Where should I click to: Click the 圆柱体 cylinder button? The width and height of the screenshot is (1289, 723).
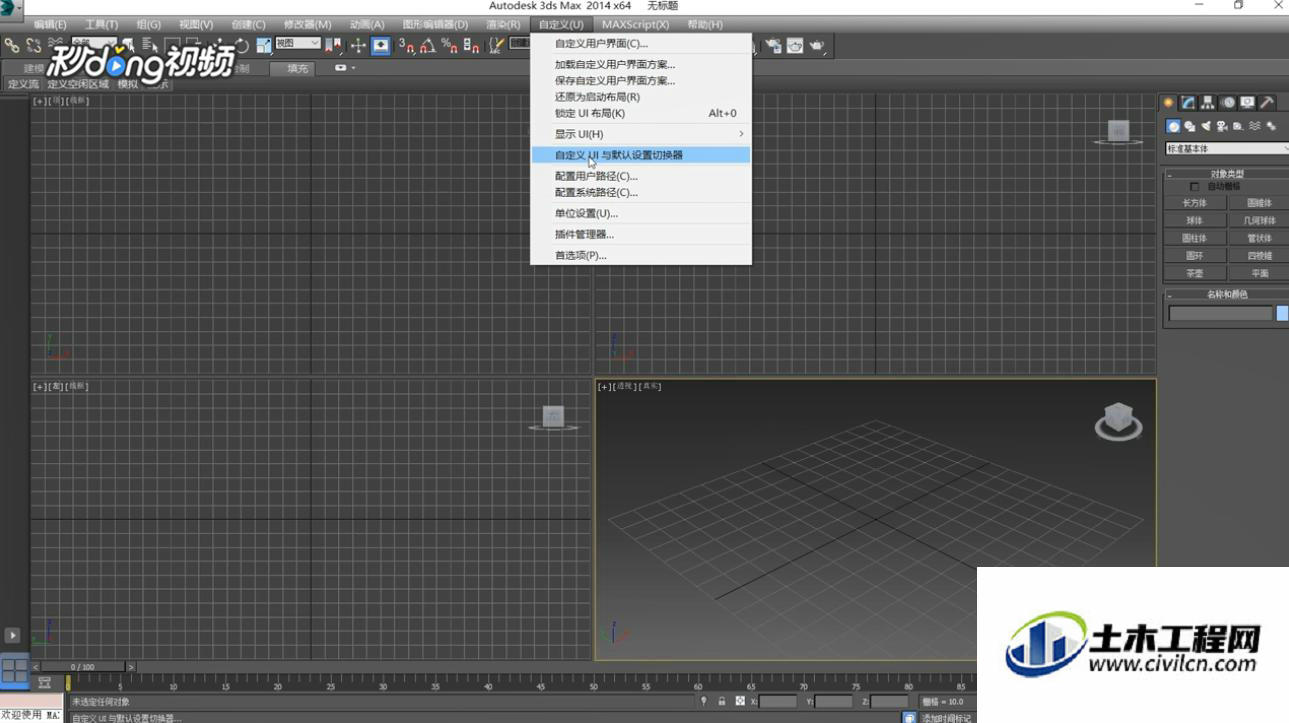1194,238
